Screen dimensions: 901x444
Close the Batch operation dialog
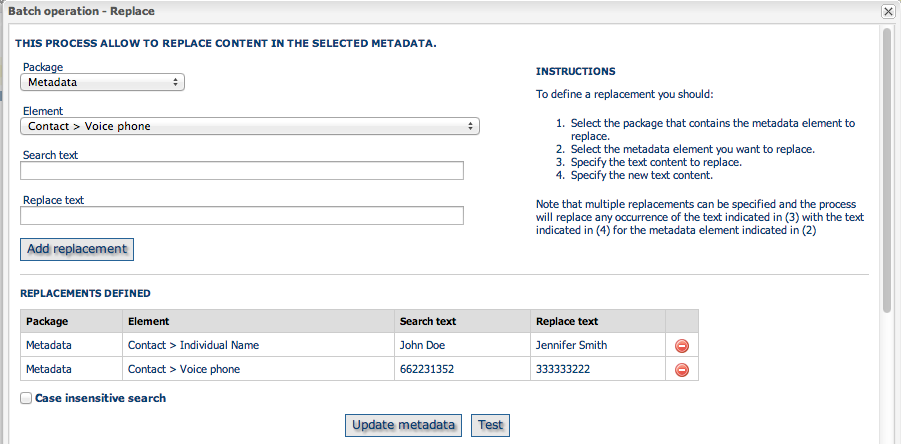coord(887,11)
